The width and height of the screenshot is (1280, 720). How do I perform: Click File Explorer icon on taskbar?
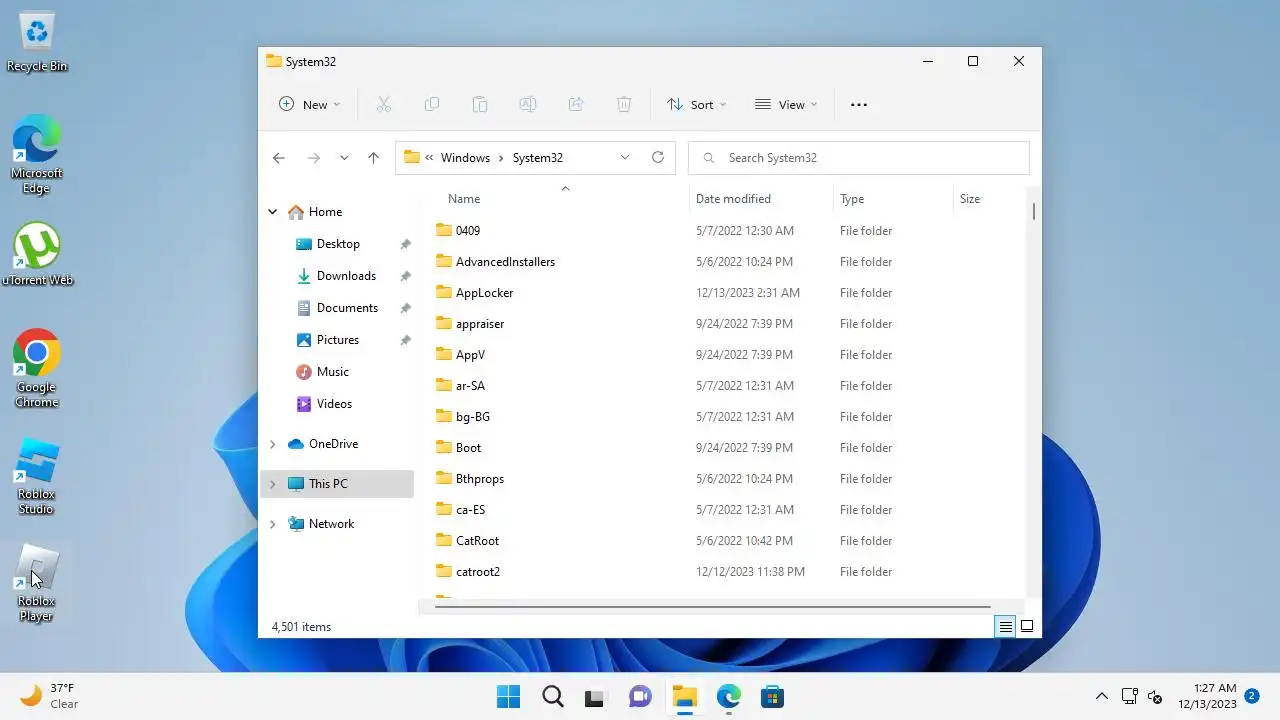(684, 696)
